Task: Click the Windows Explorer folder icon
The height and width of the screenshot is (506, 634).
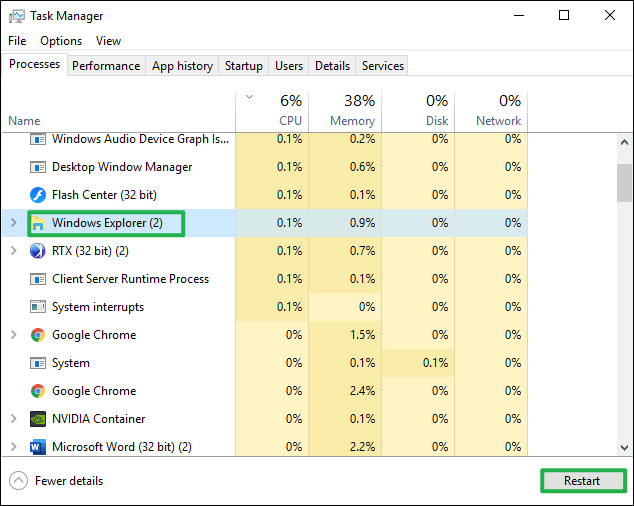Action: (x=38, y=223)
